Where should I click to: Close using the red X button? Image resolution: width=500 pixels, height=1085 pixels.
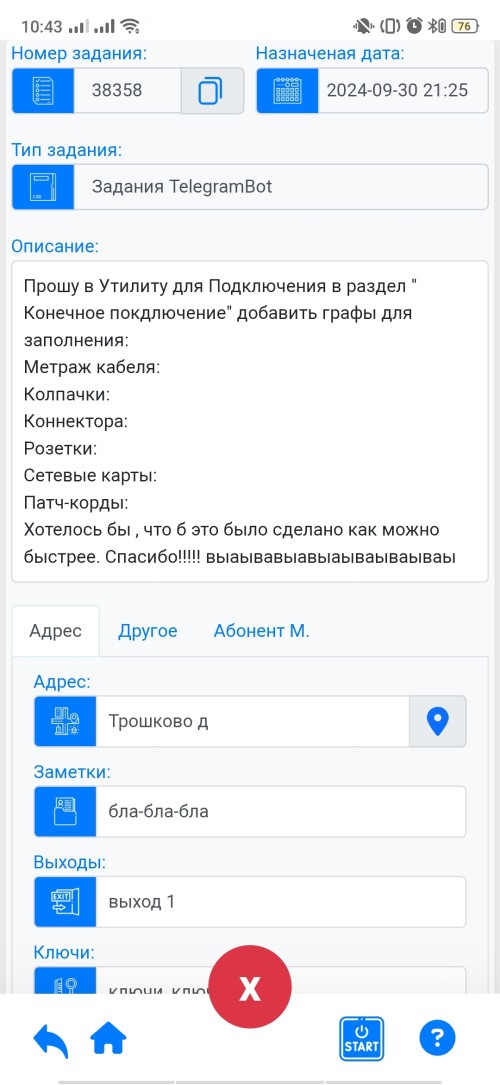point(250,989)
